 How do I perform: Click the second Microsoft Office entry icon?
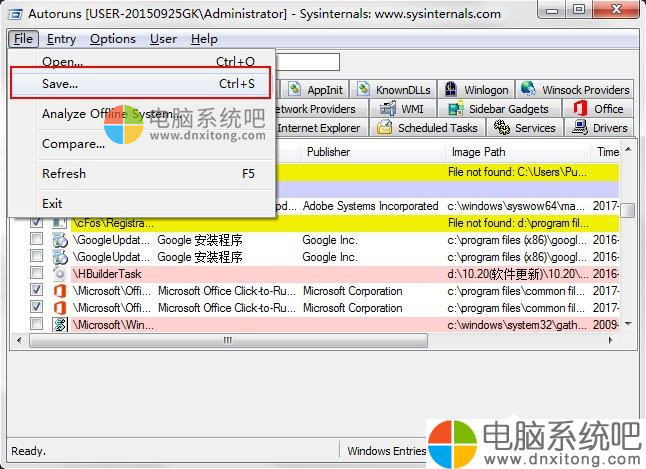tap(59, 307)
